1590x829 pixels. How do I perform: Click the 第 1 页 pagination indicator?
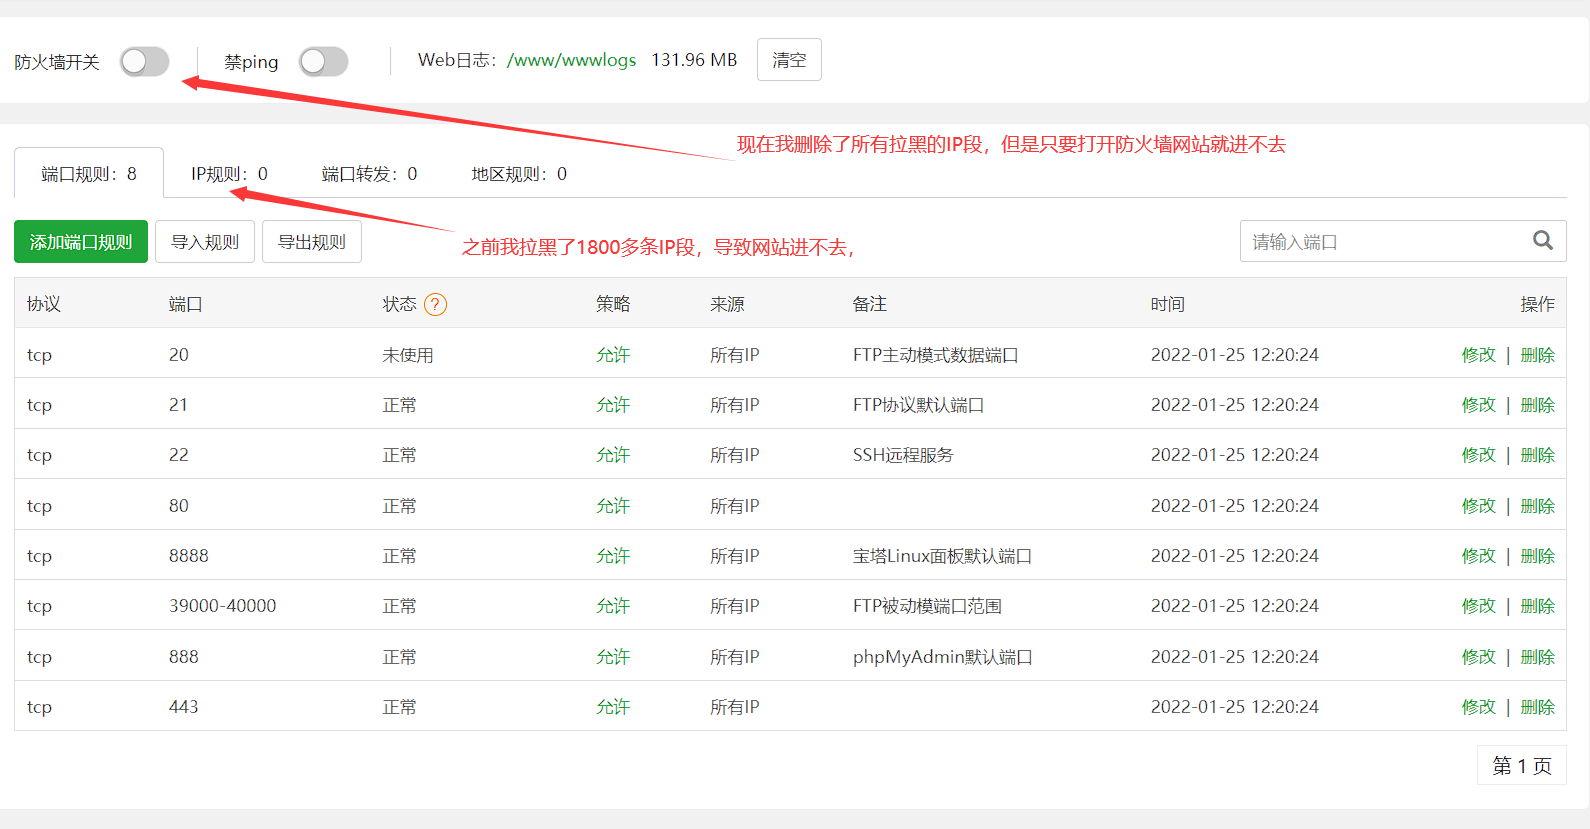pos(1522,766)
